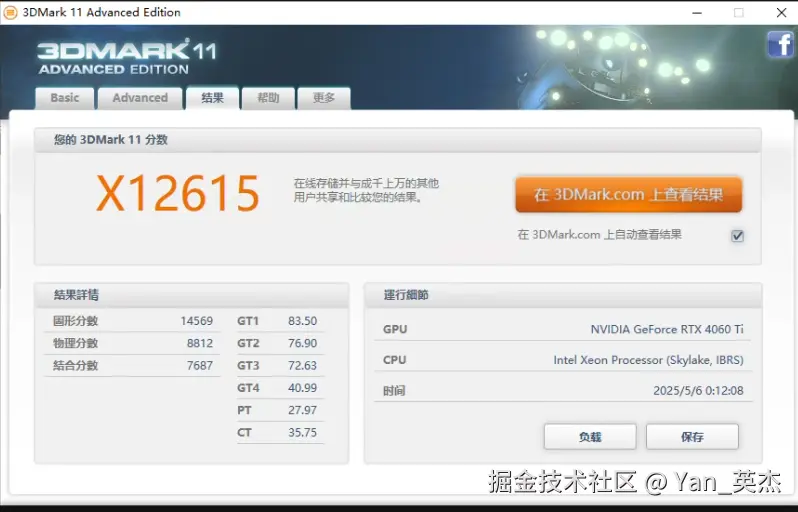Click the GT2 value 76.90
The width and height of the screenshot is (798, 512).
coord(302,344)
